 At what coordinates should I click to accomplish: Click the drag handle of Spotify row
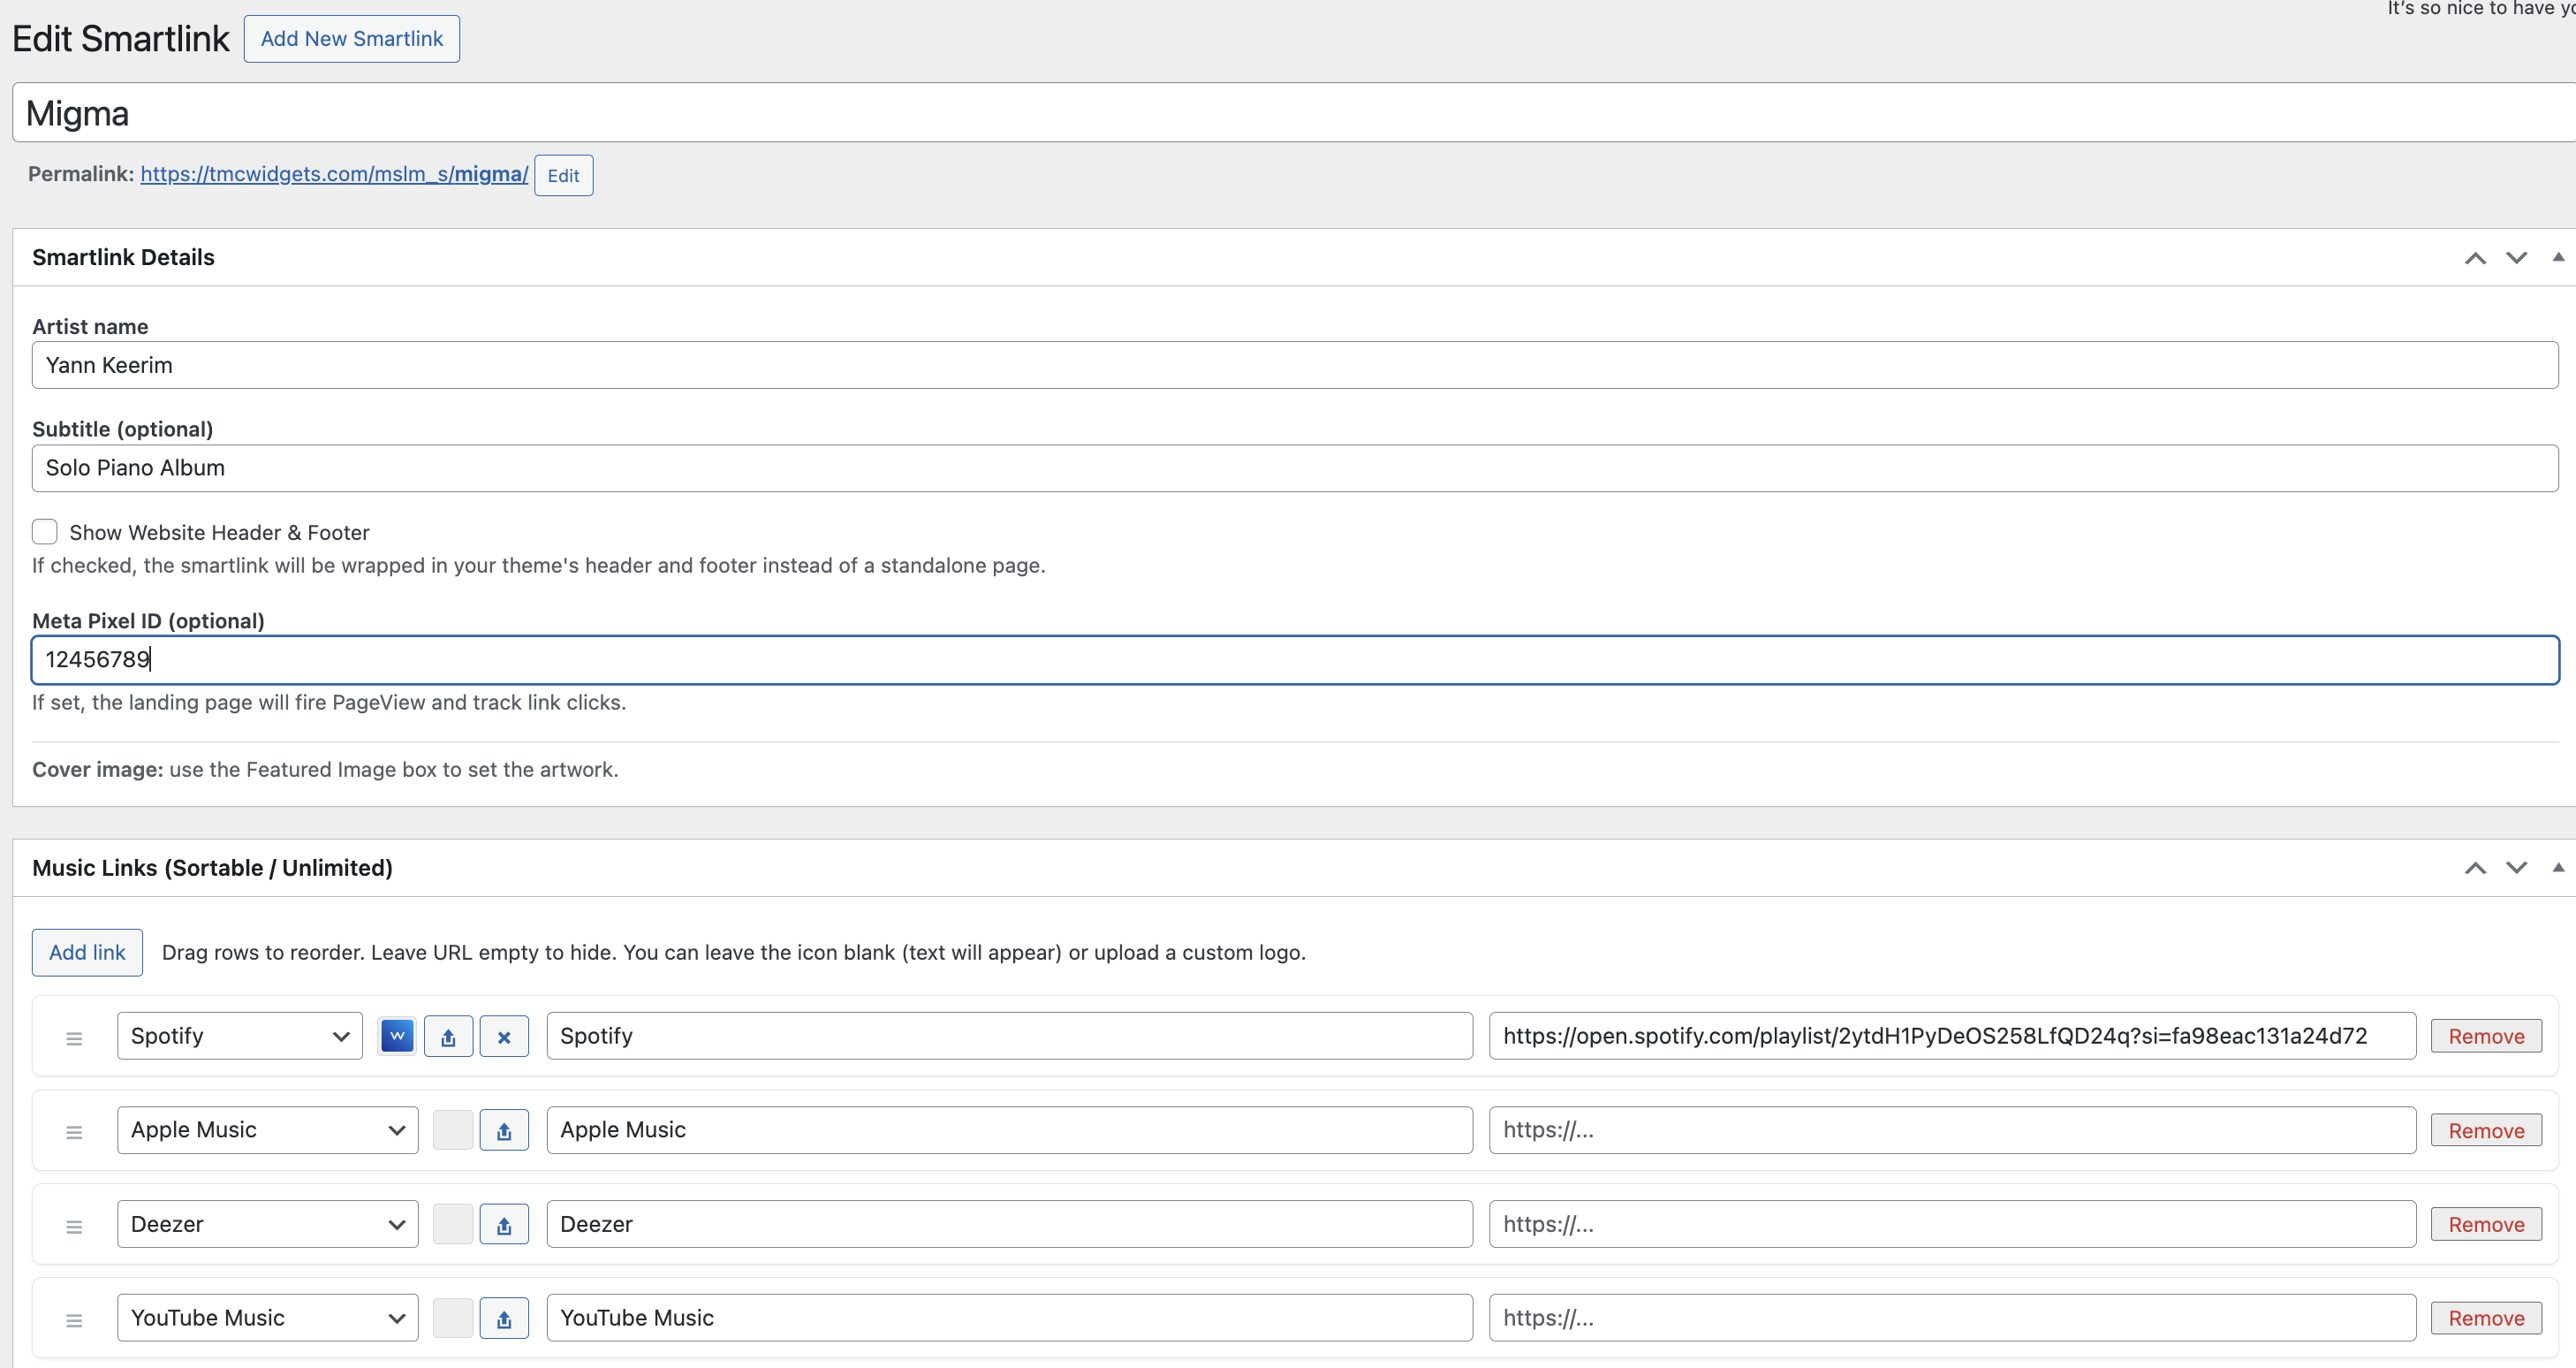tap(74, 1038)
